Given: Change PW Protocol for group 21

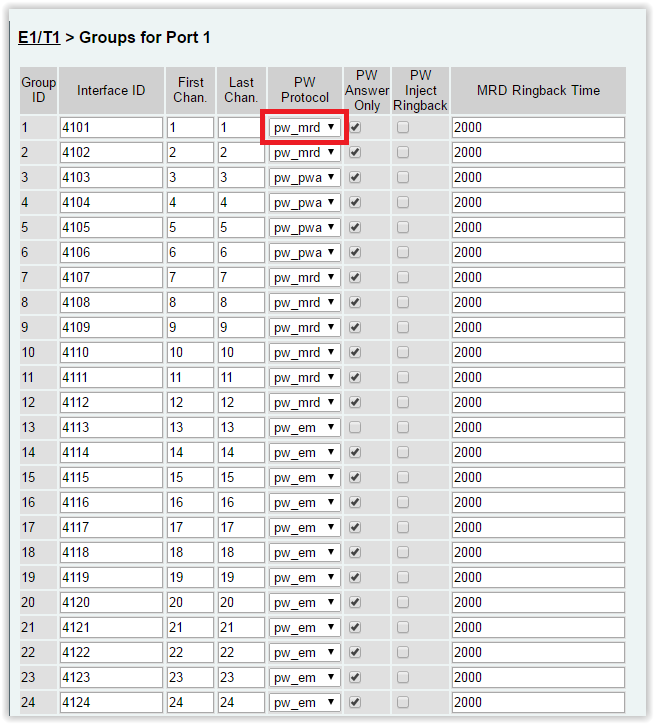Looking at the screenshot, I should point(304,627).
